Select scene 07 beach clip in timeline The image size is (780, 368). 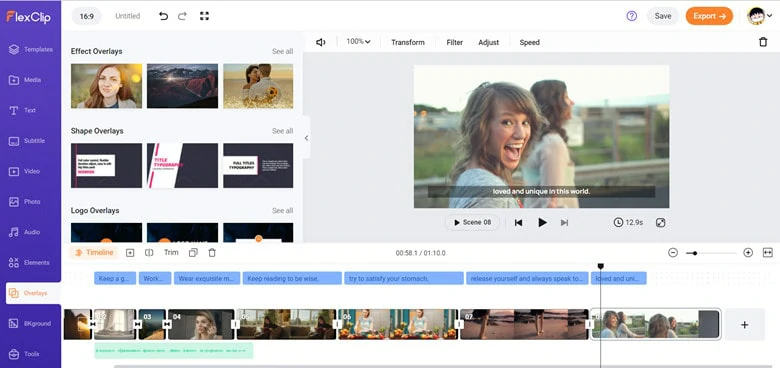point(524,324)
